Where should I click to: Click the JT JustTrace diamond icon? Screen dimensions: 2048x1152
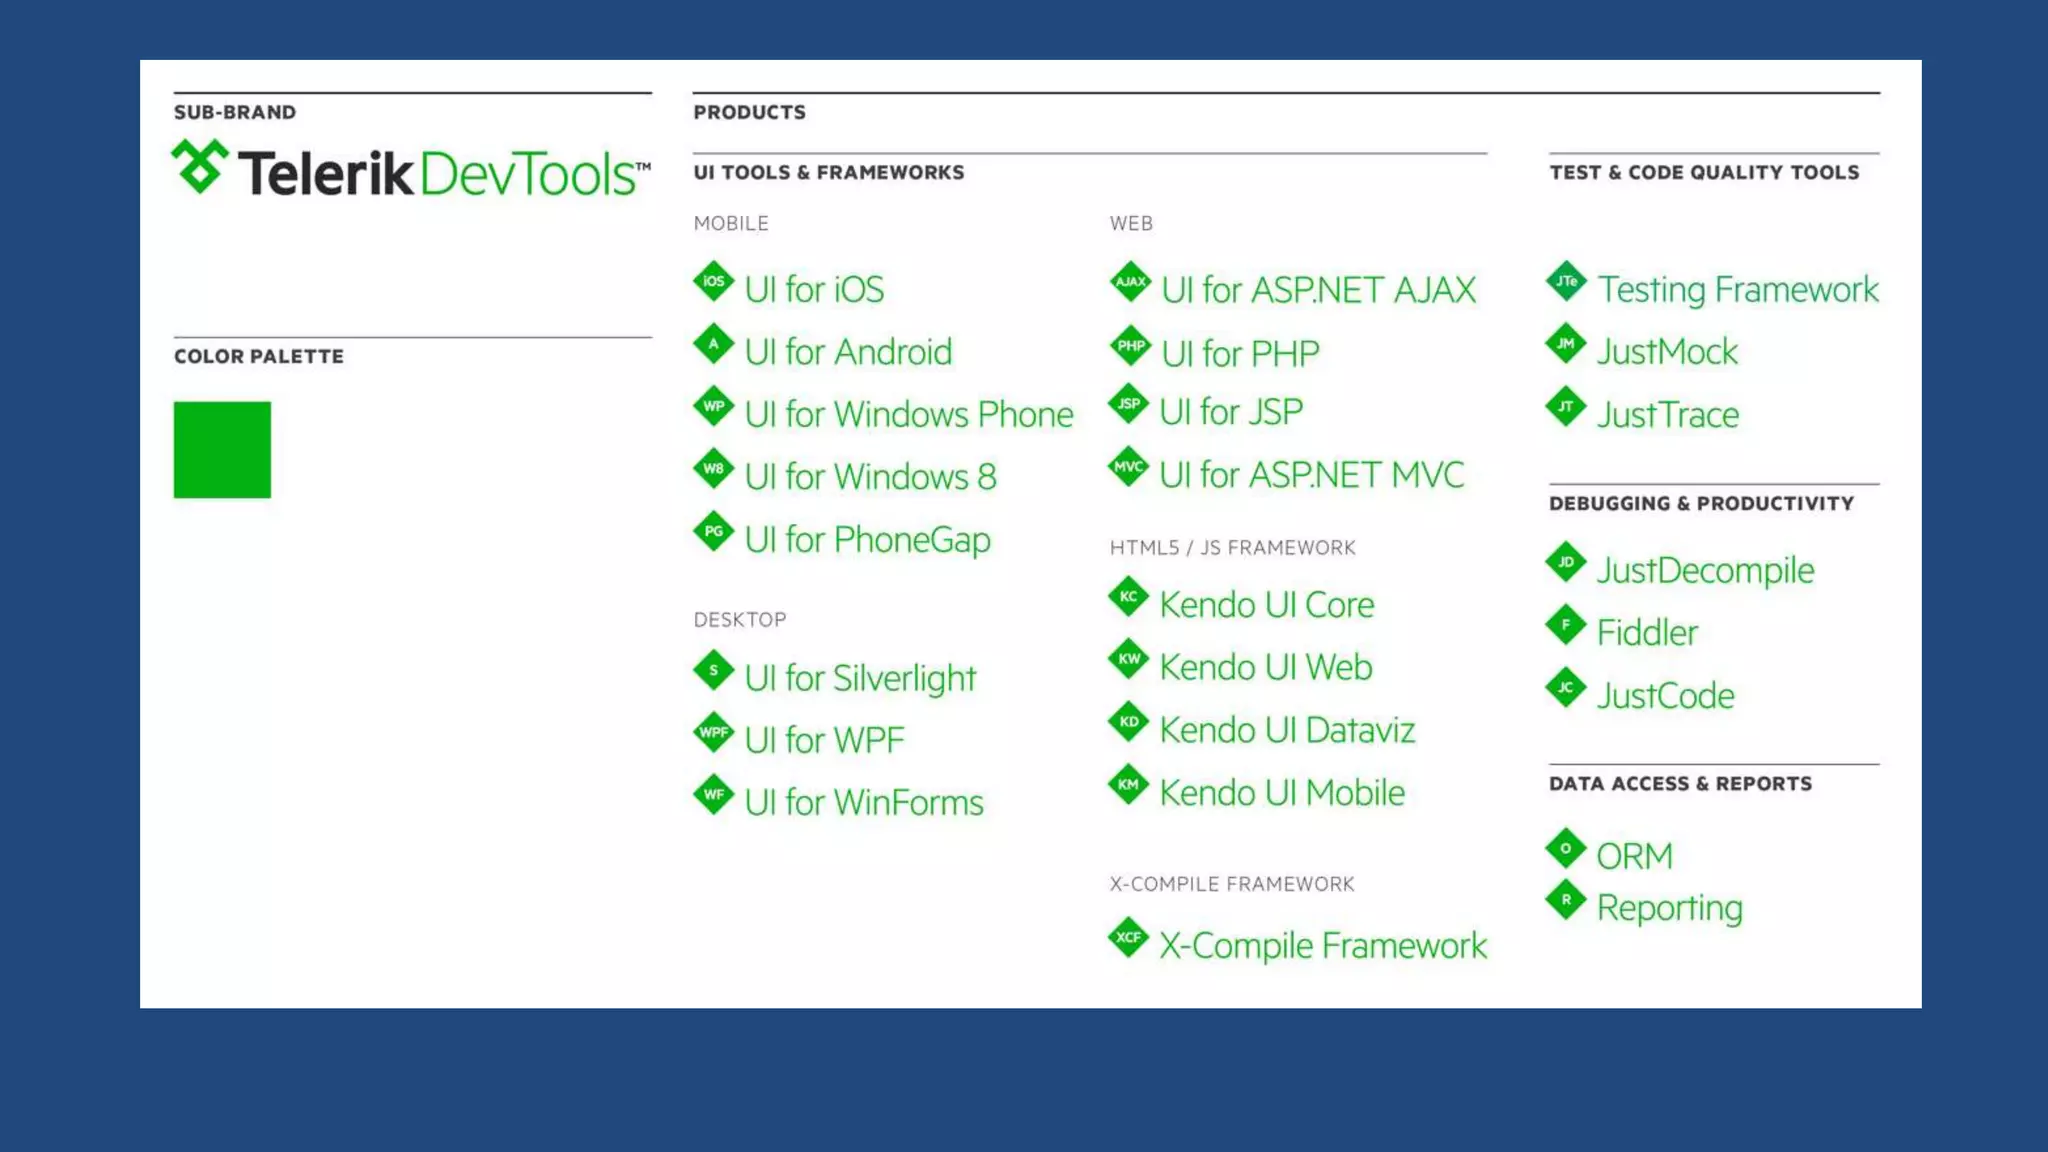(x=1566, y=406)
